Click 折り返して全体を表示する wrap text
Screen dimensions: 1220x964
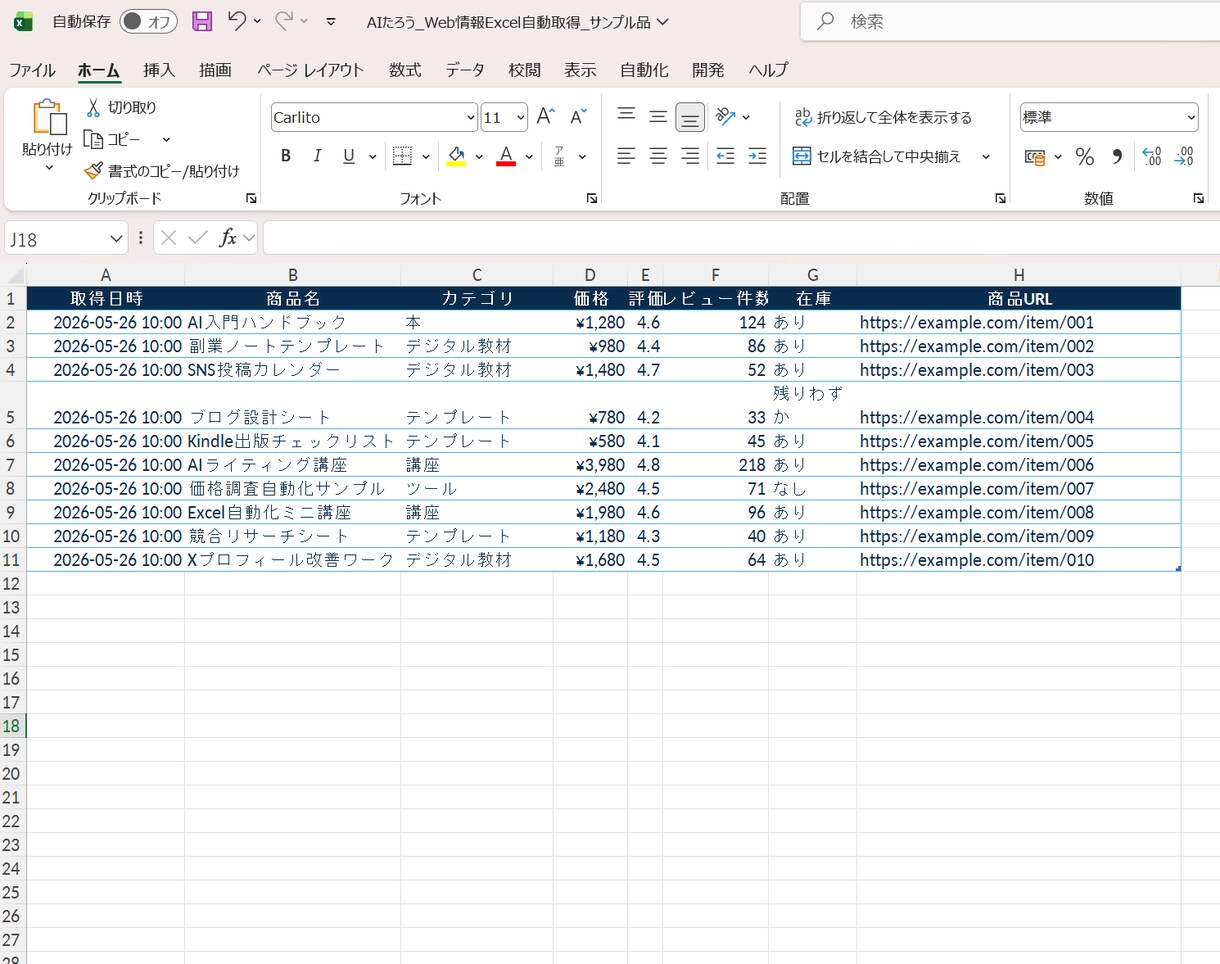coord(883,117)
